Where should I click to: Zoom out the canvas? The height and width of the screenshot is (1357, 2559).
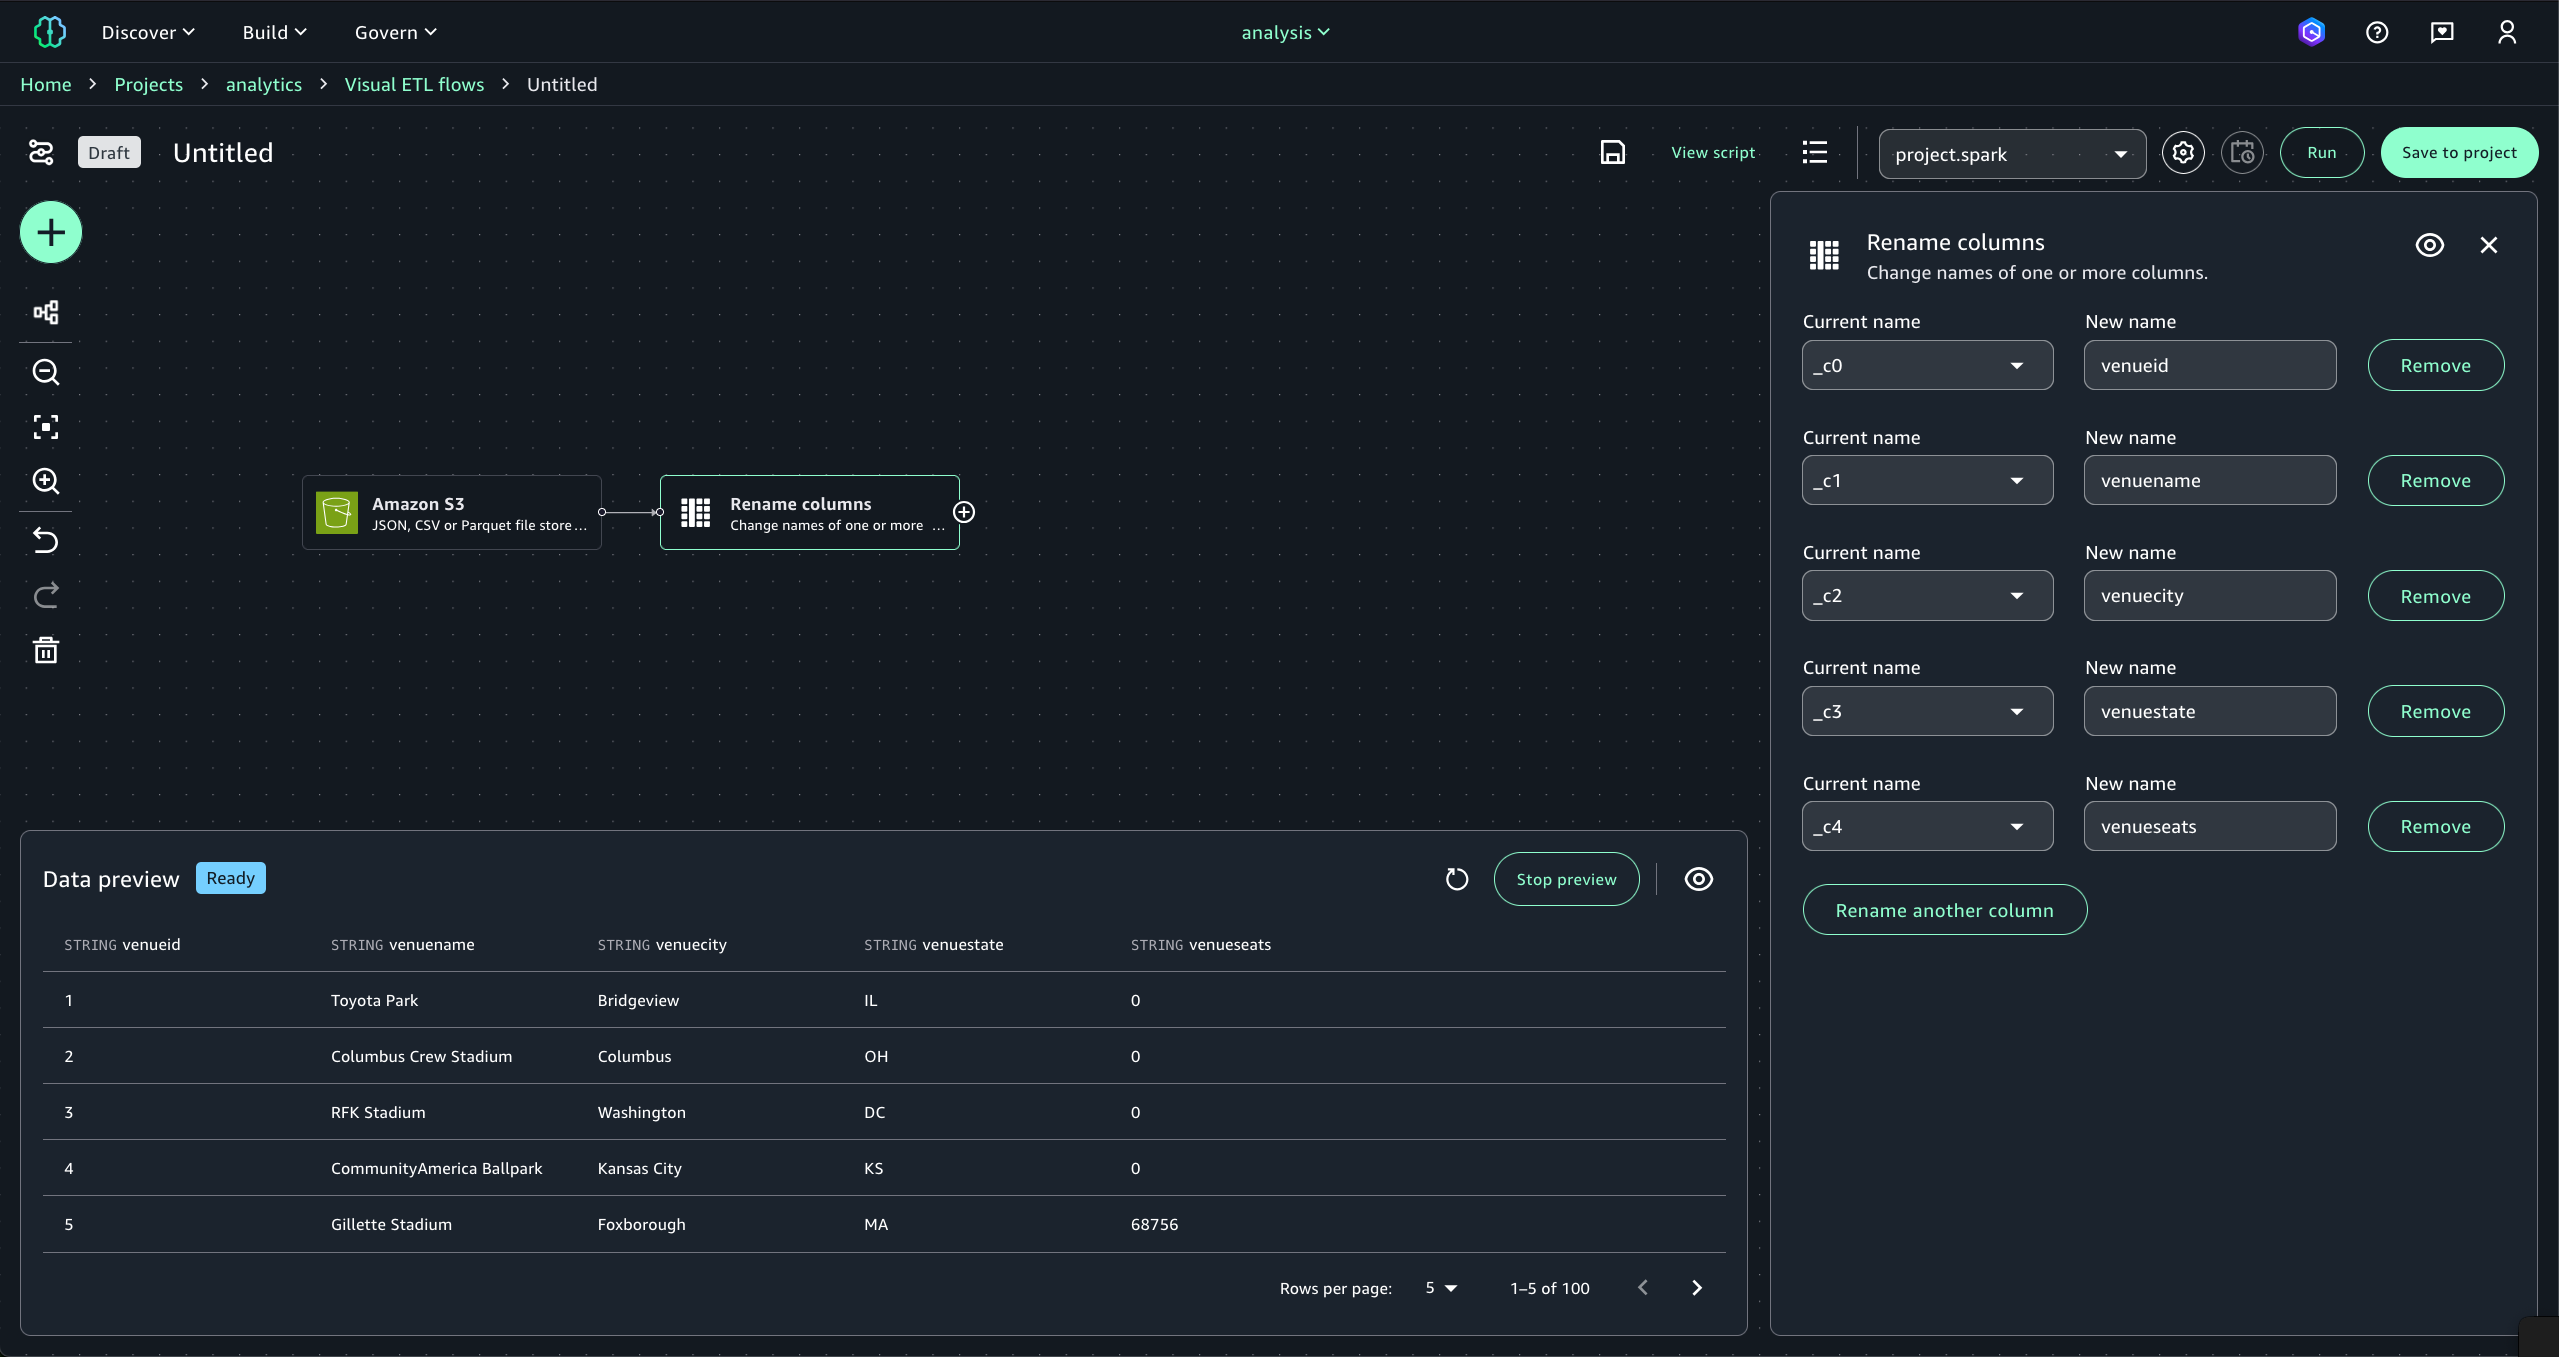click(x=46, y=372)
